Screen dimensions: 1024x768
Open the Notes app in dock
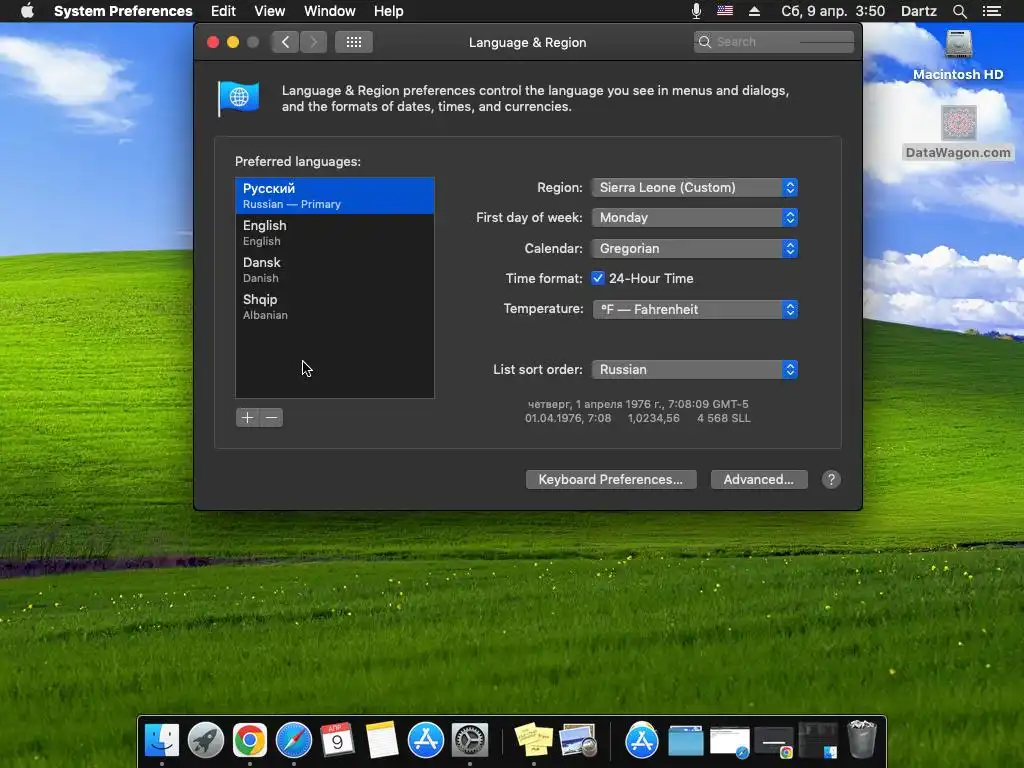coord(382,741)
